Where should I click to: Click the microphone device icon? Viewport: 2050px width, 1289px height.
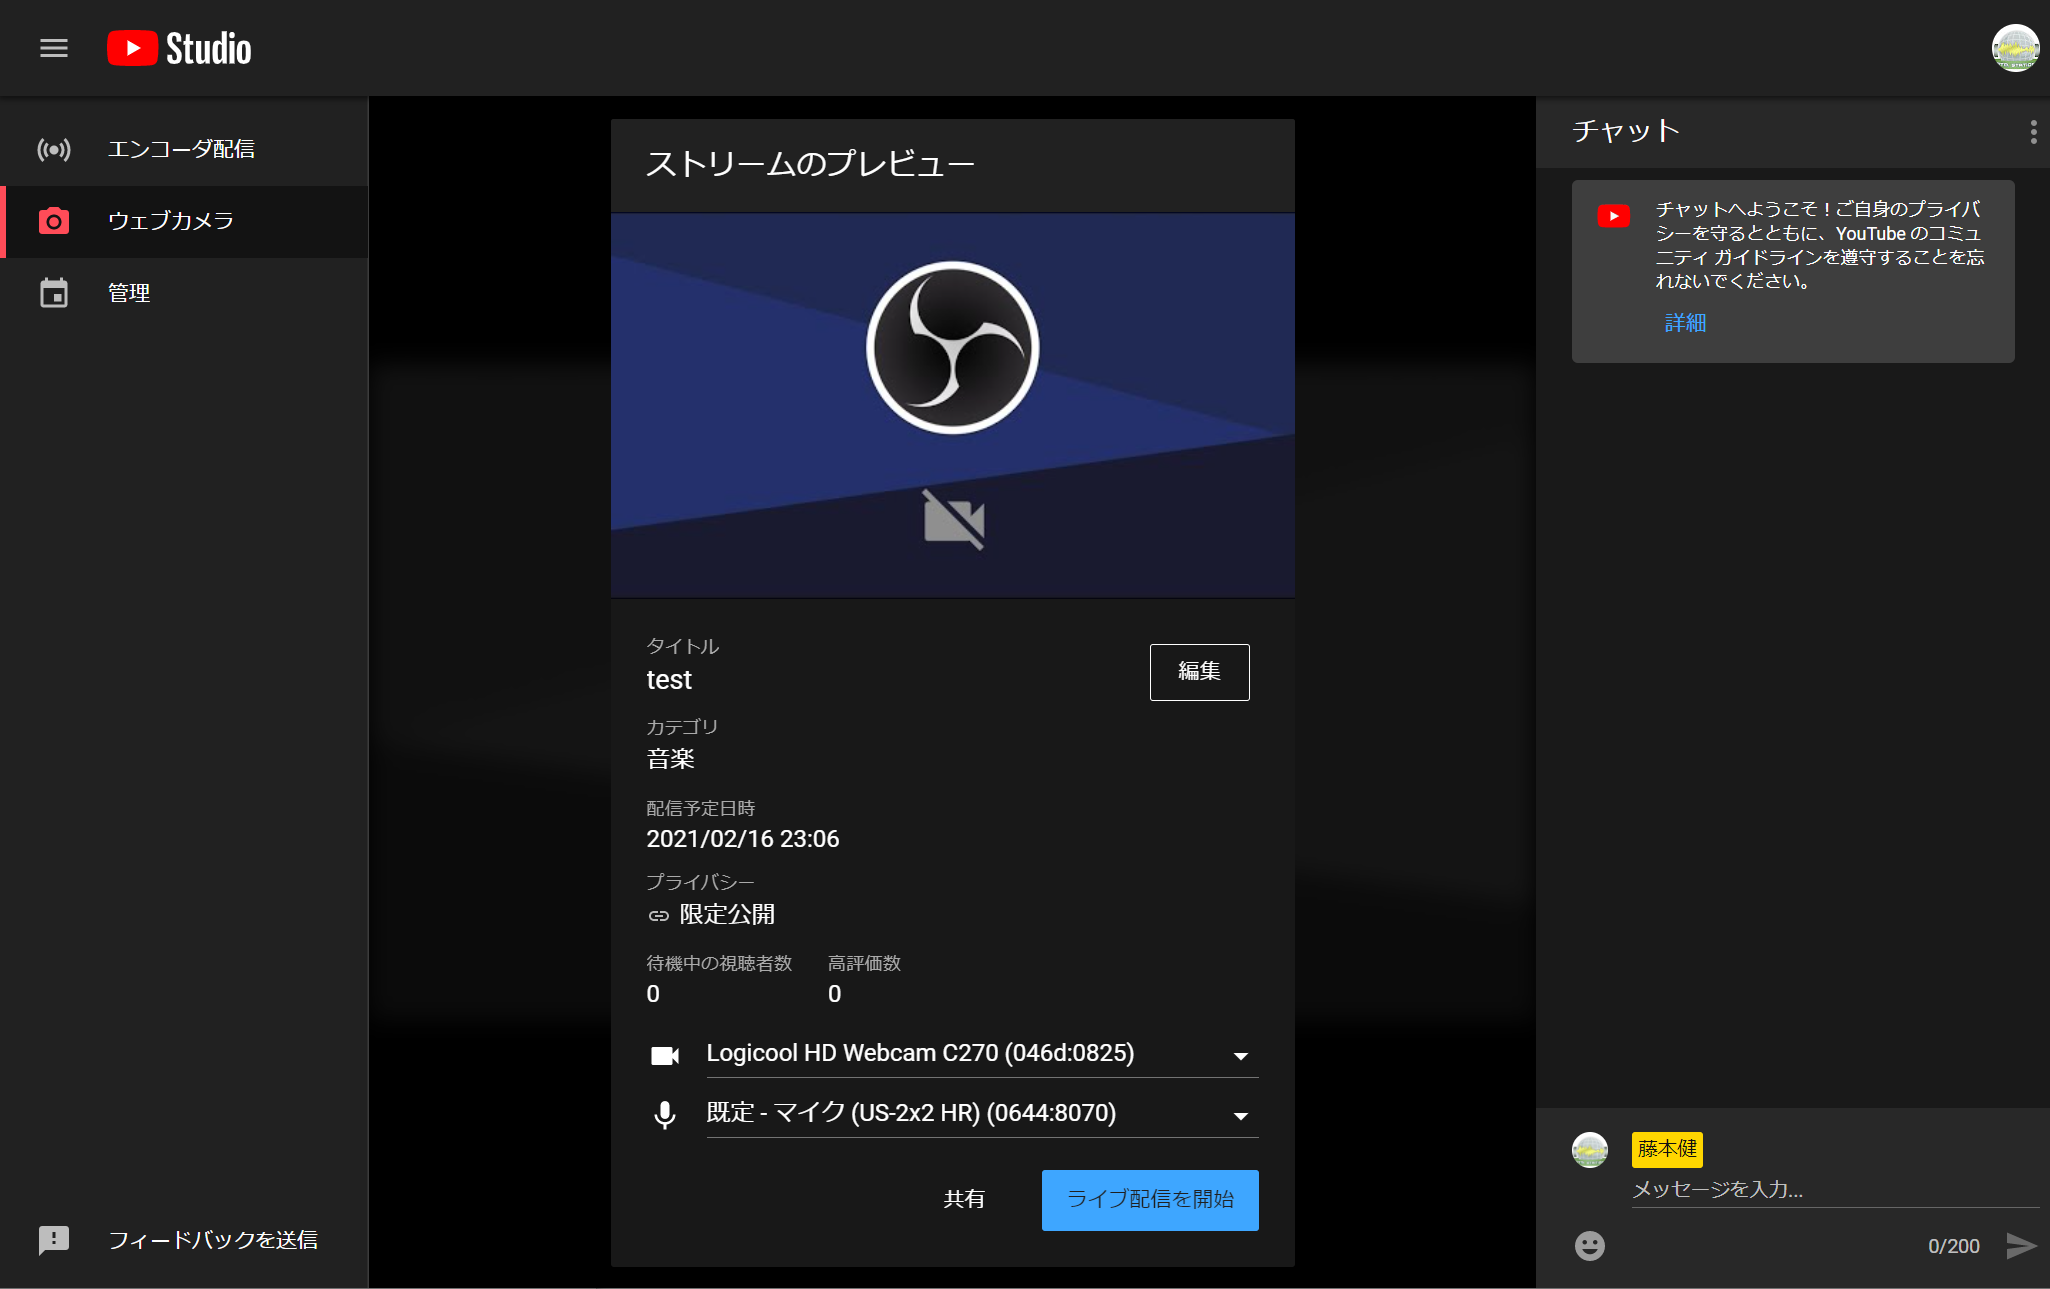click(665, 1115)
